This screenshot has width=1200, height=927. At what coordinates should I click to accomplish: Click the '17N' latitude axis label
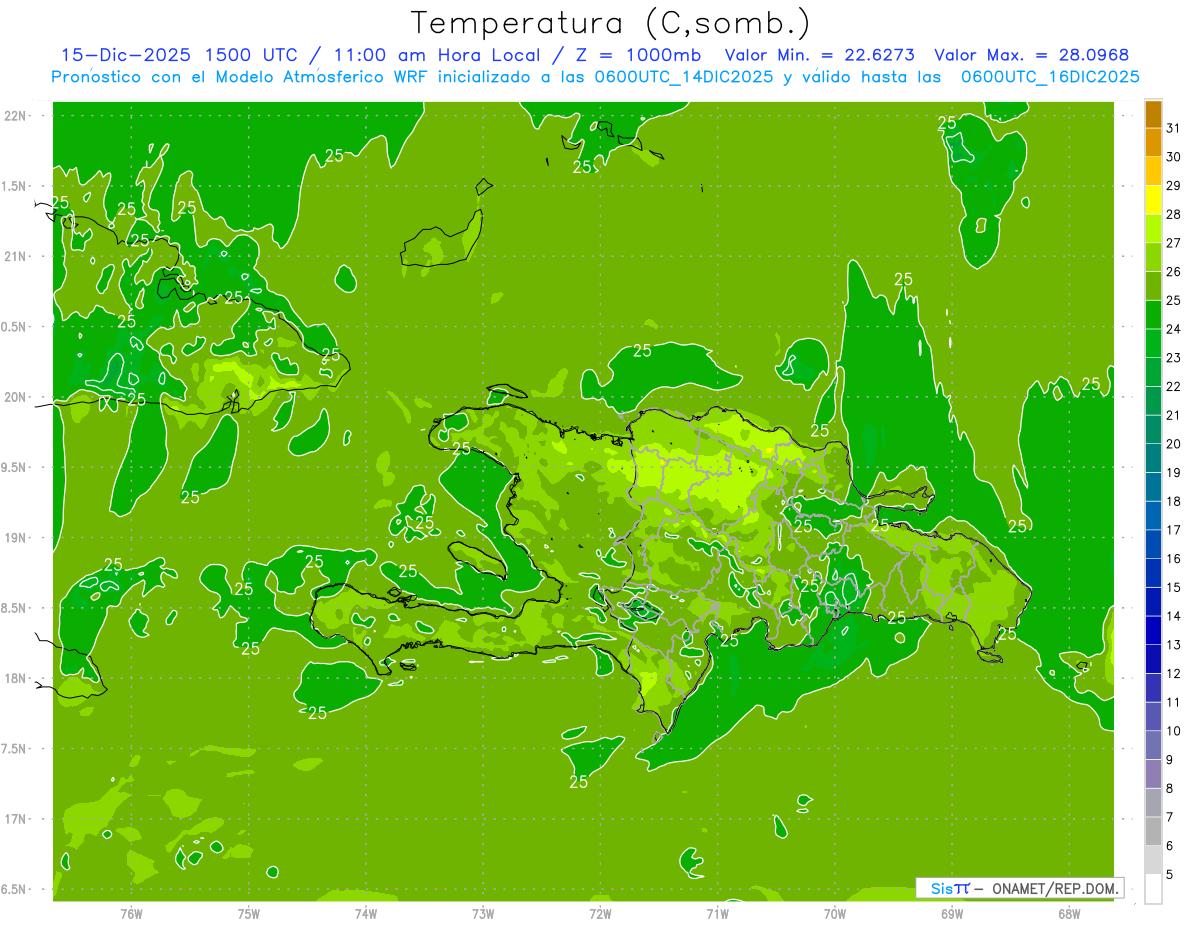[x=15, y=819]
